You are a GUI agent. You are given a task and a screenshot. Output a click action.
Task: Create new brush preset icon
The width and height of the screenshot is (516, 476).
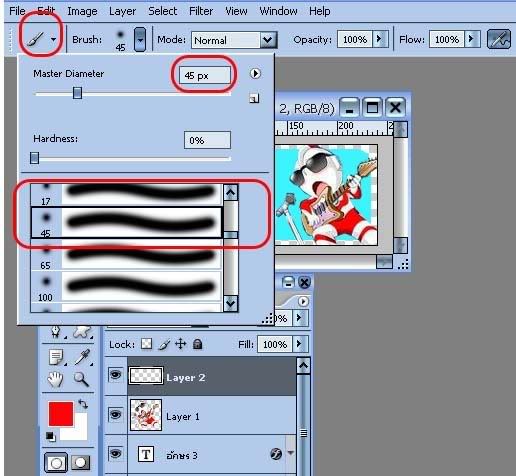[254, 98]
